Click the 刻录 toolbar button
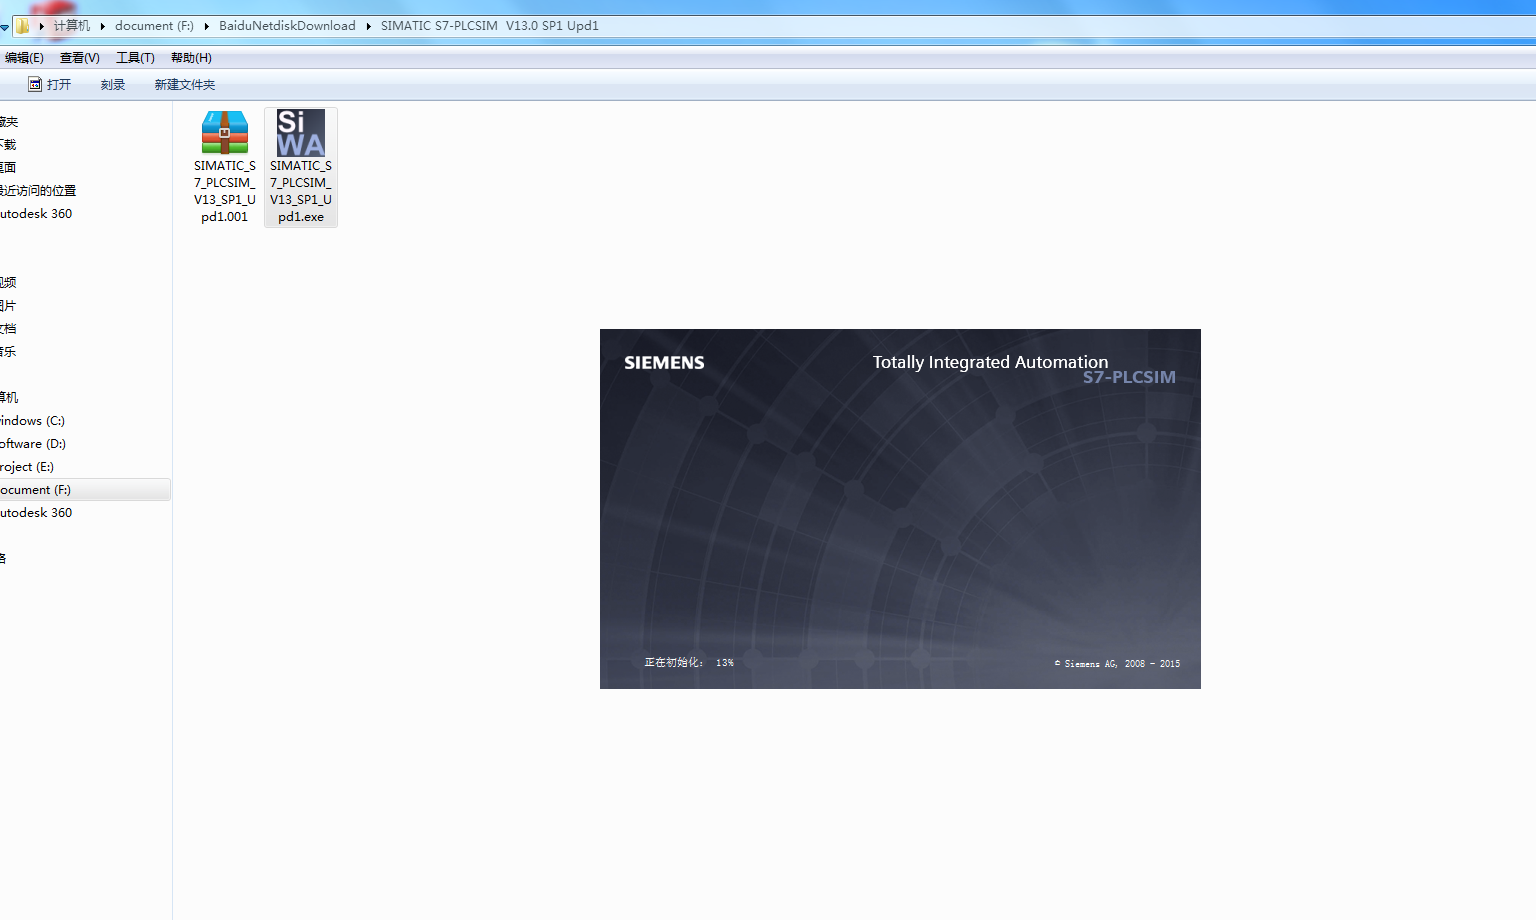 [113, 85]
